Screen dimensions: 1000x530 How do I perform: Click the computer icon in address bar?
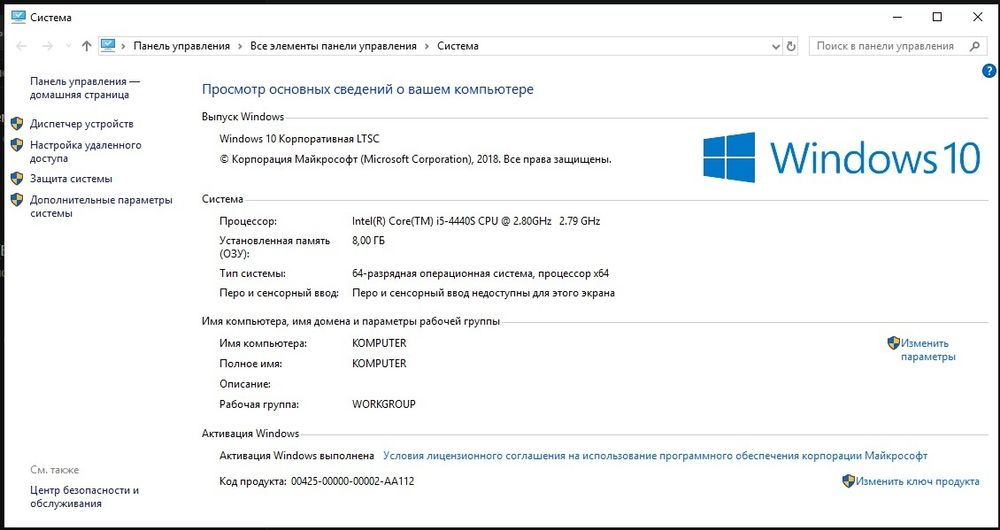(x=108, y=46)
